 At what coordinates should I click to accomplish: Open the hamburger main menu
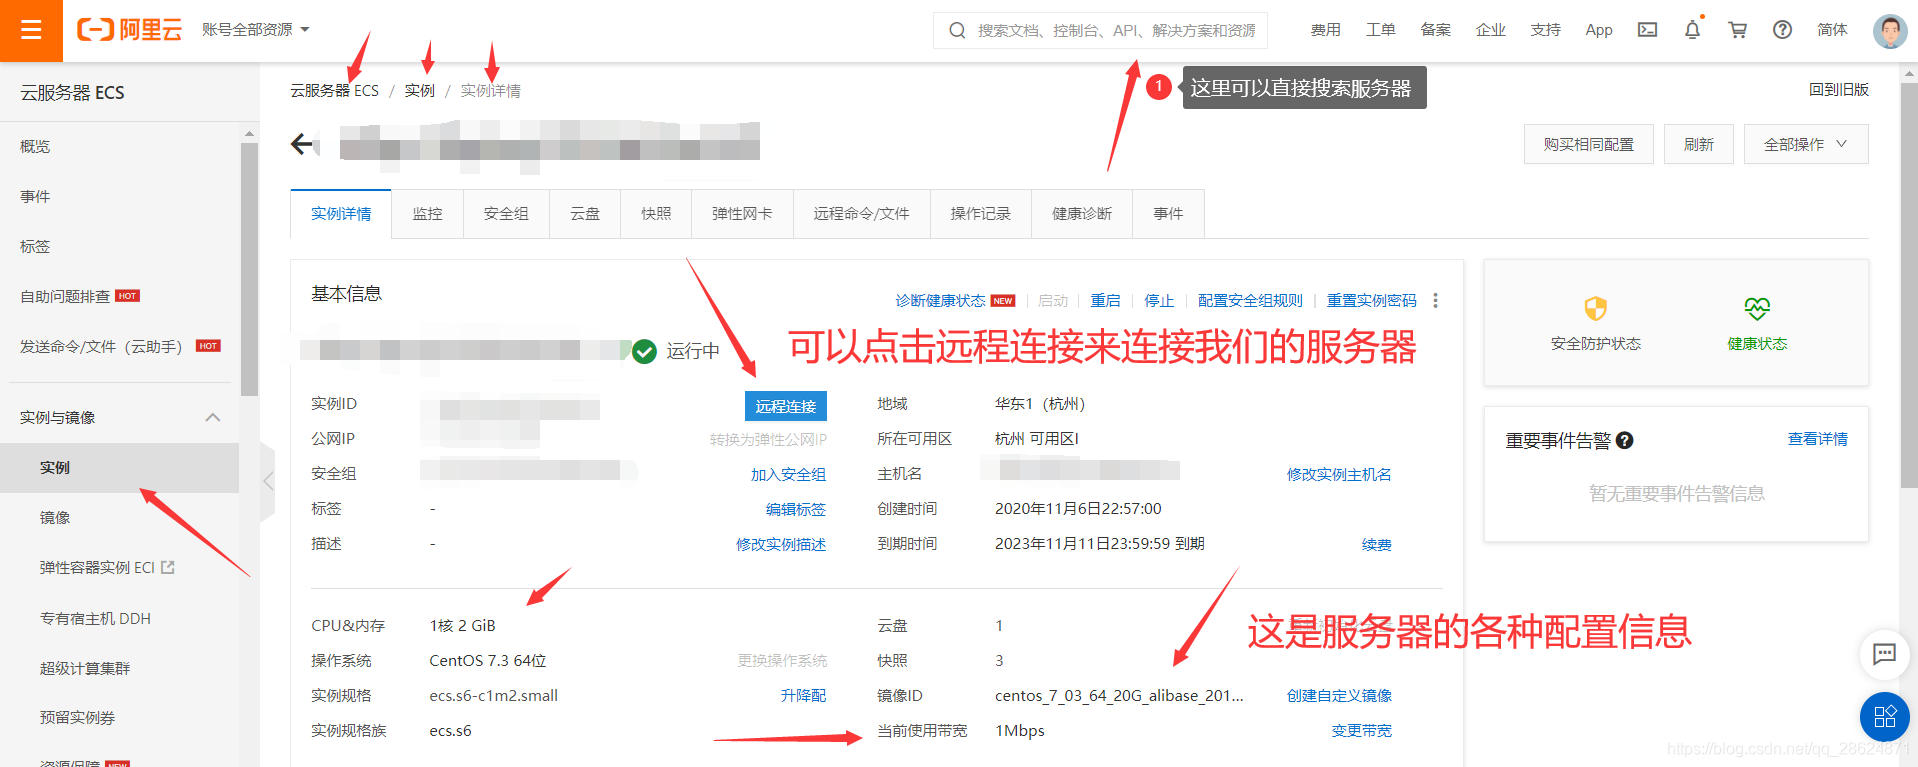(x=31, y=30)
